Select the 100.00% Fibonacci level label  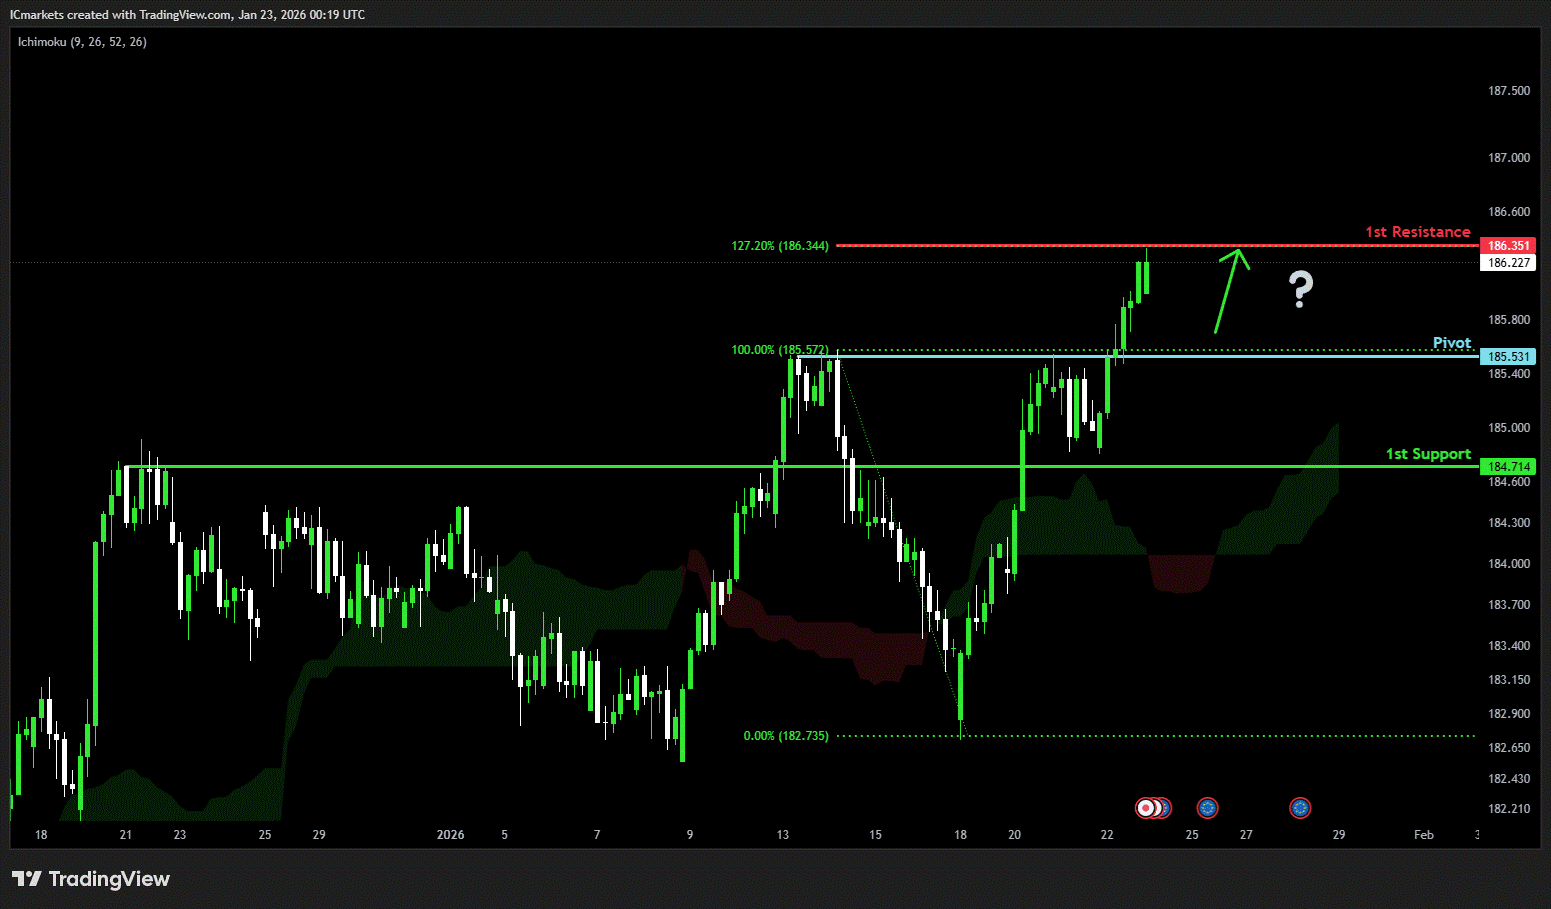click(x=779, y=350)
